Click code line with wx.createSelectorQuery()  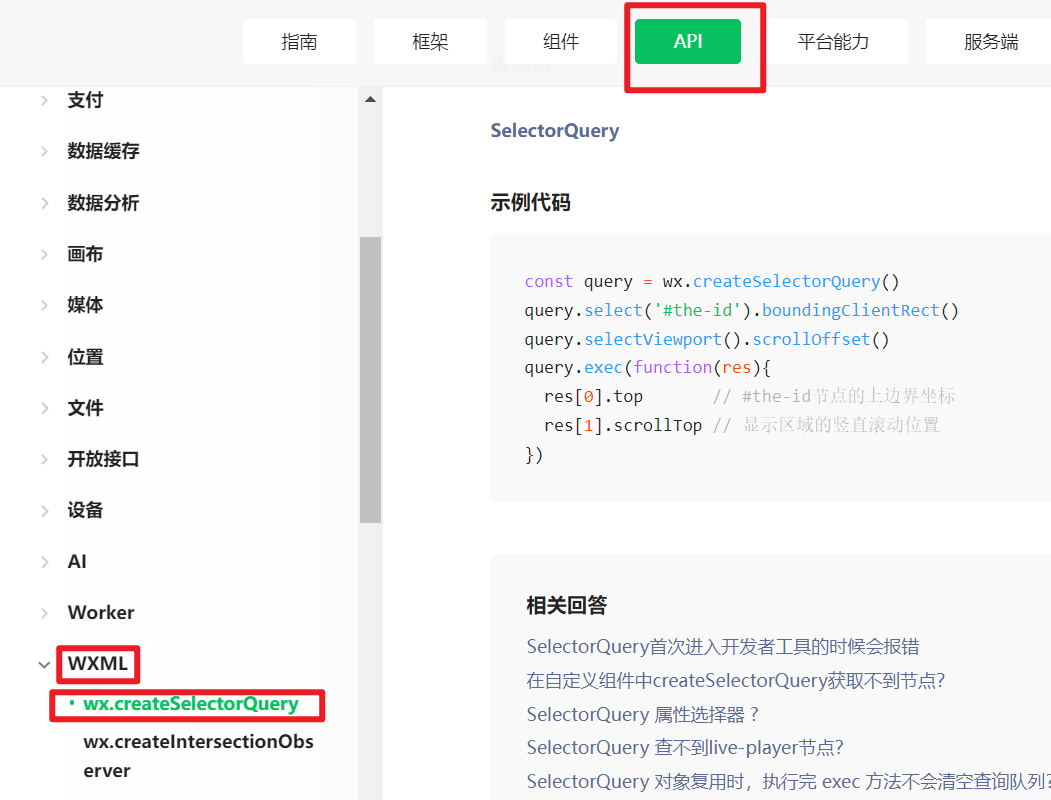[x=712, y=282]
